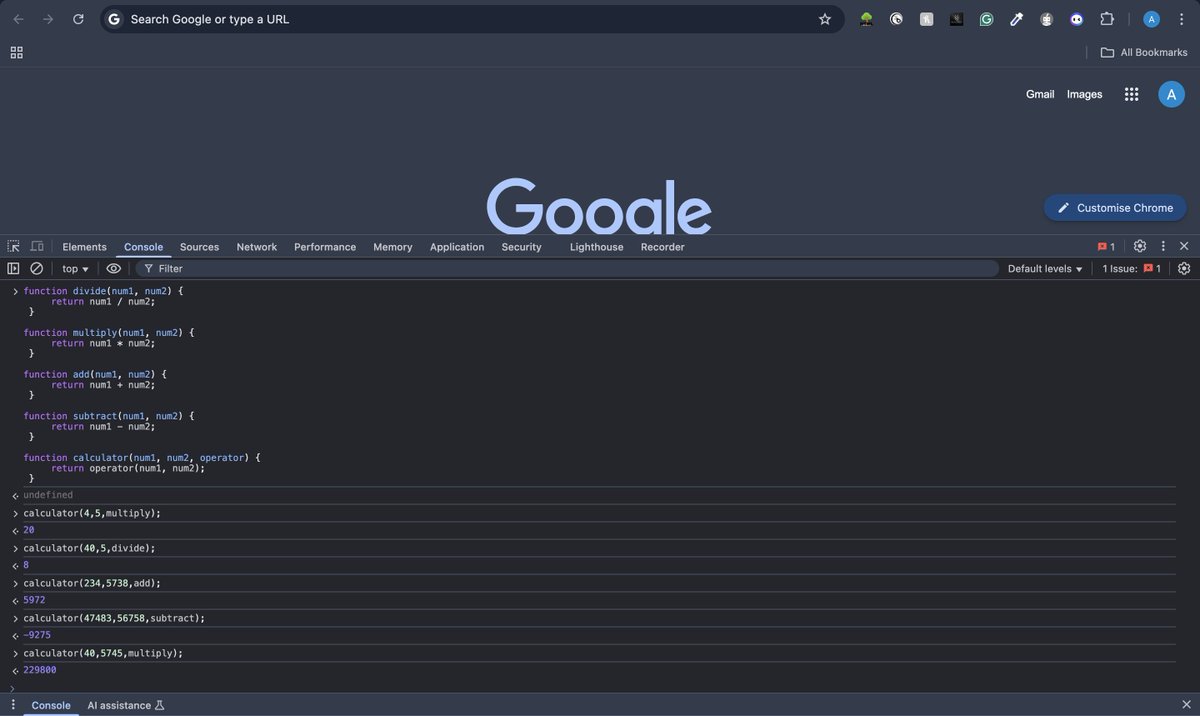
Task: Click the color picker eyedropper extension
Action: tap(1017, 19)
